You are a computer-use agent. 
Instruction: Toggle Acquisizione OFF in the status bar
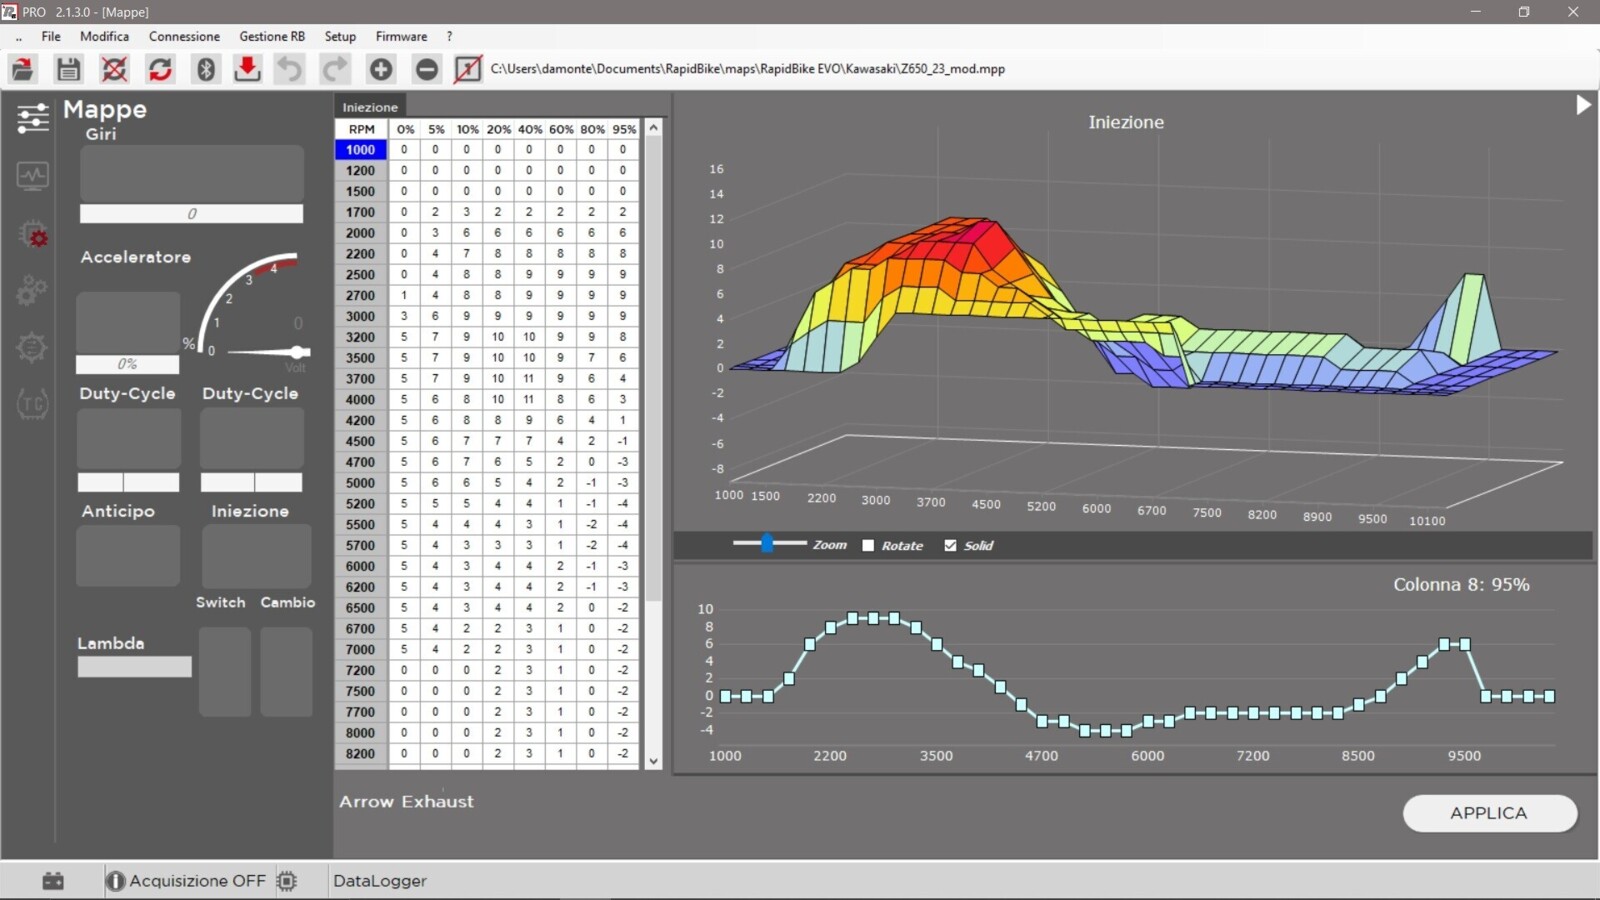186,881
